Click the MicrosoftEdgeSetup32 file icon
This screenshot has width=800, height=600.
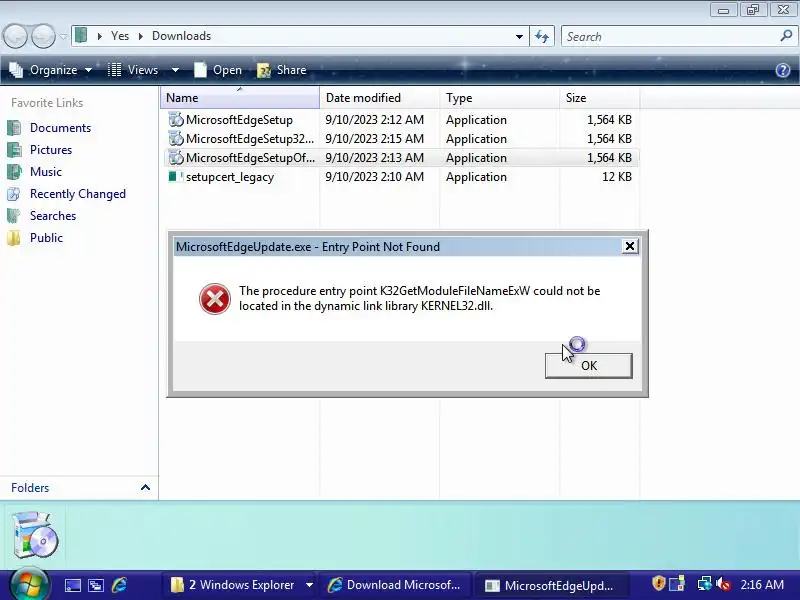pos(176,139)
